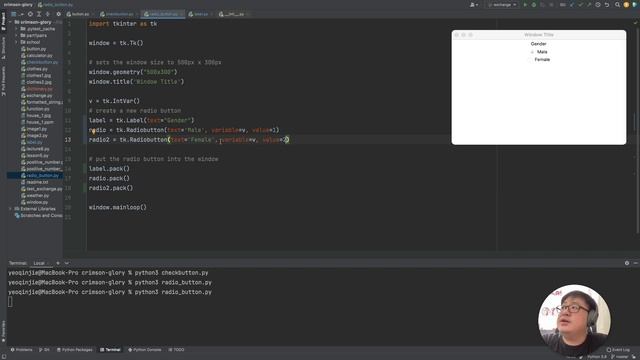Start debugging with the green bug icon
The width and height of the screenshot is (640, 360).
pos(533,5)
